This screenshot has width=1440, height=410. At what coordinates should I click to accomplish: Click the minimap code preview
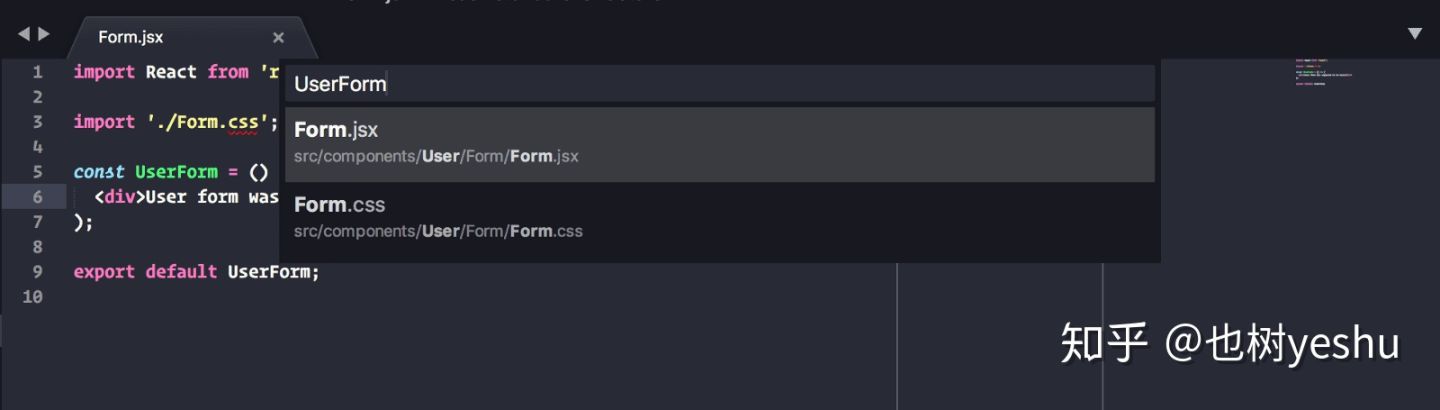[1323, 73]
